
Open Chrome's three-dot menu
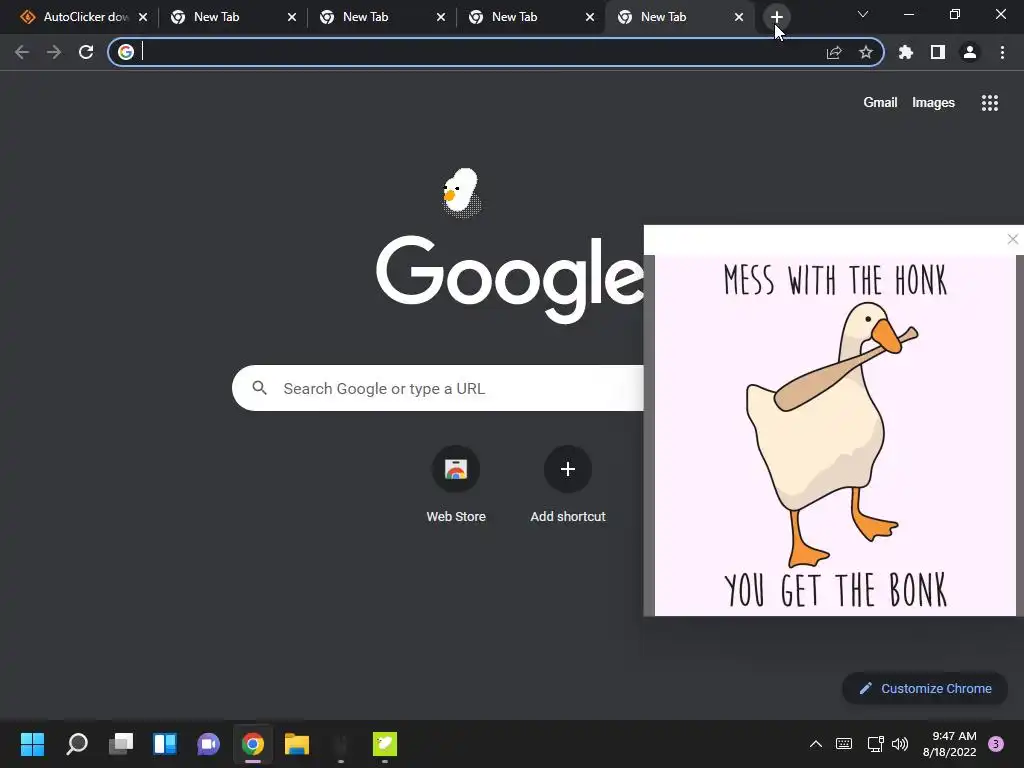[1002, 52]
